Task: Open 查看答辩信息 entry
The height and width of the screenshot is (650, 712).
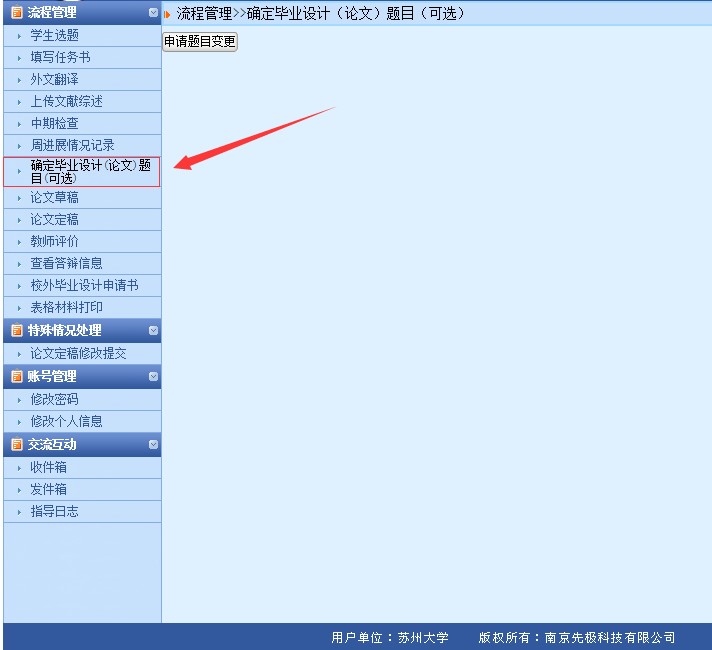Action: [x=82, y=263]
